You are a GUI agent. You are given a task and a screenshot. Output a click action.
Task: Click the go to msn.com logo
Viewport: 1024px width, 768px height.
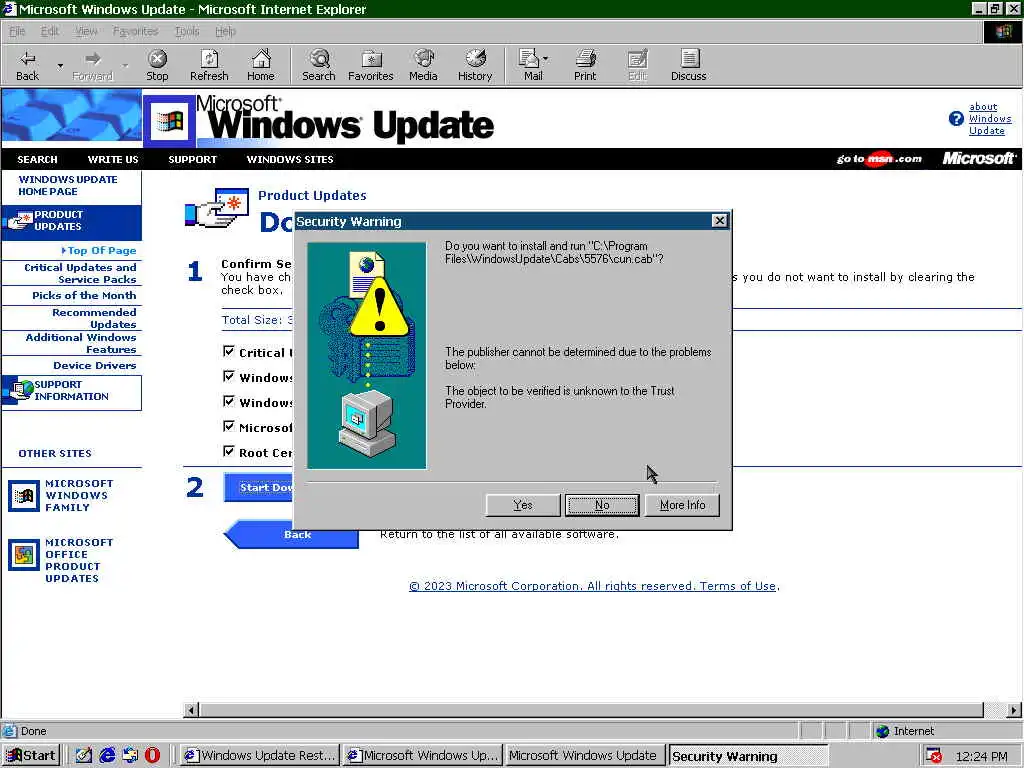pyautogui.click(x=879, y=159)
